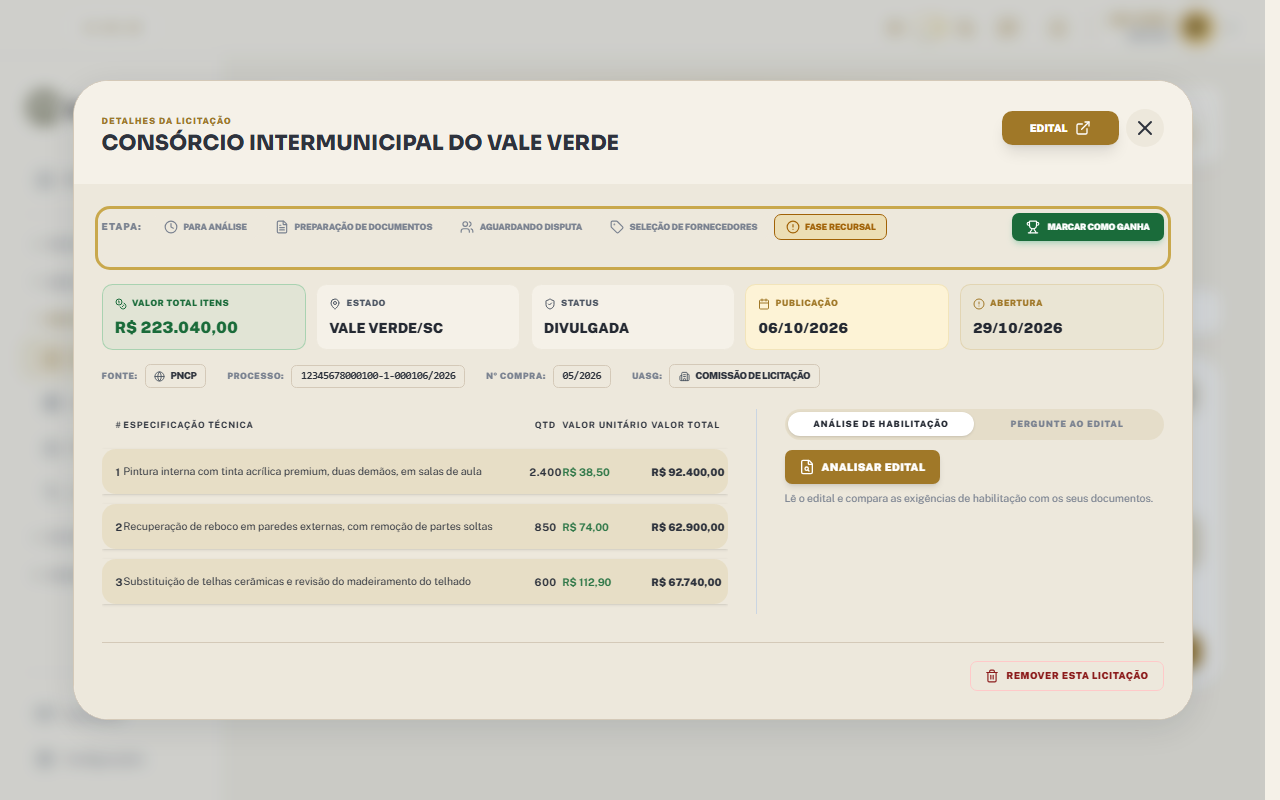This screenshot has height=800, width=1280.
Task: Close the licitação details dialog
Action: click(1145, 128)
